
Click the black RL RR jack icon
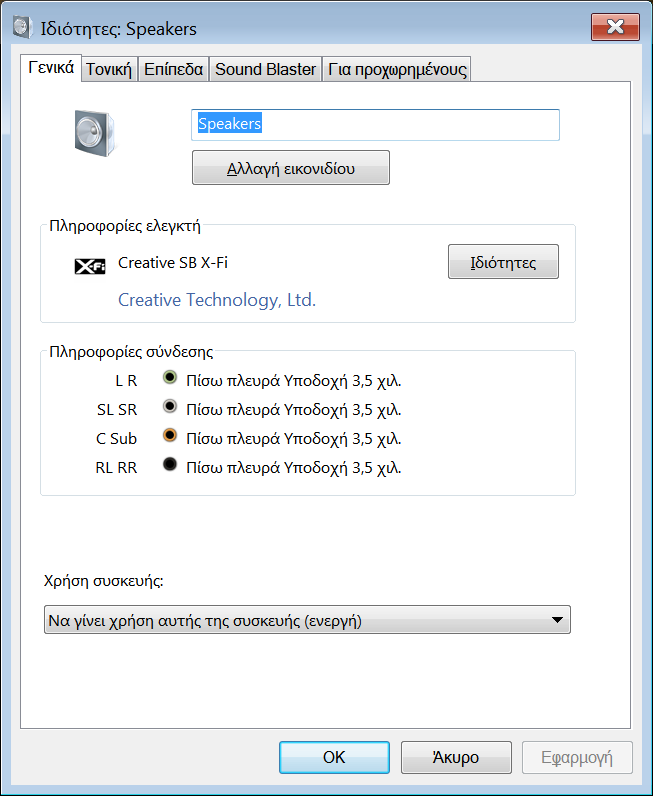pyautogui.click(x=170, y=465)
